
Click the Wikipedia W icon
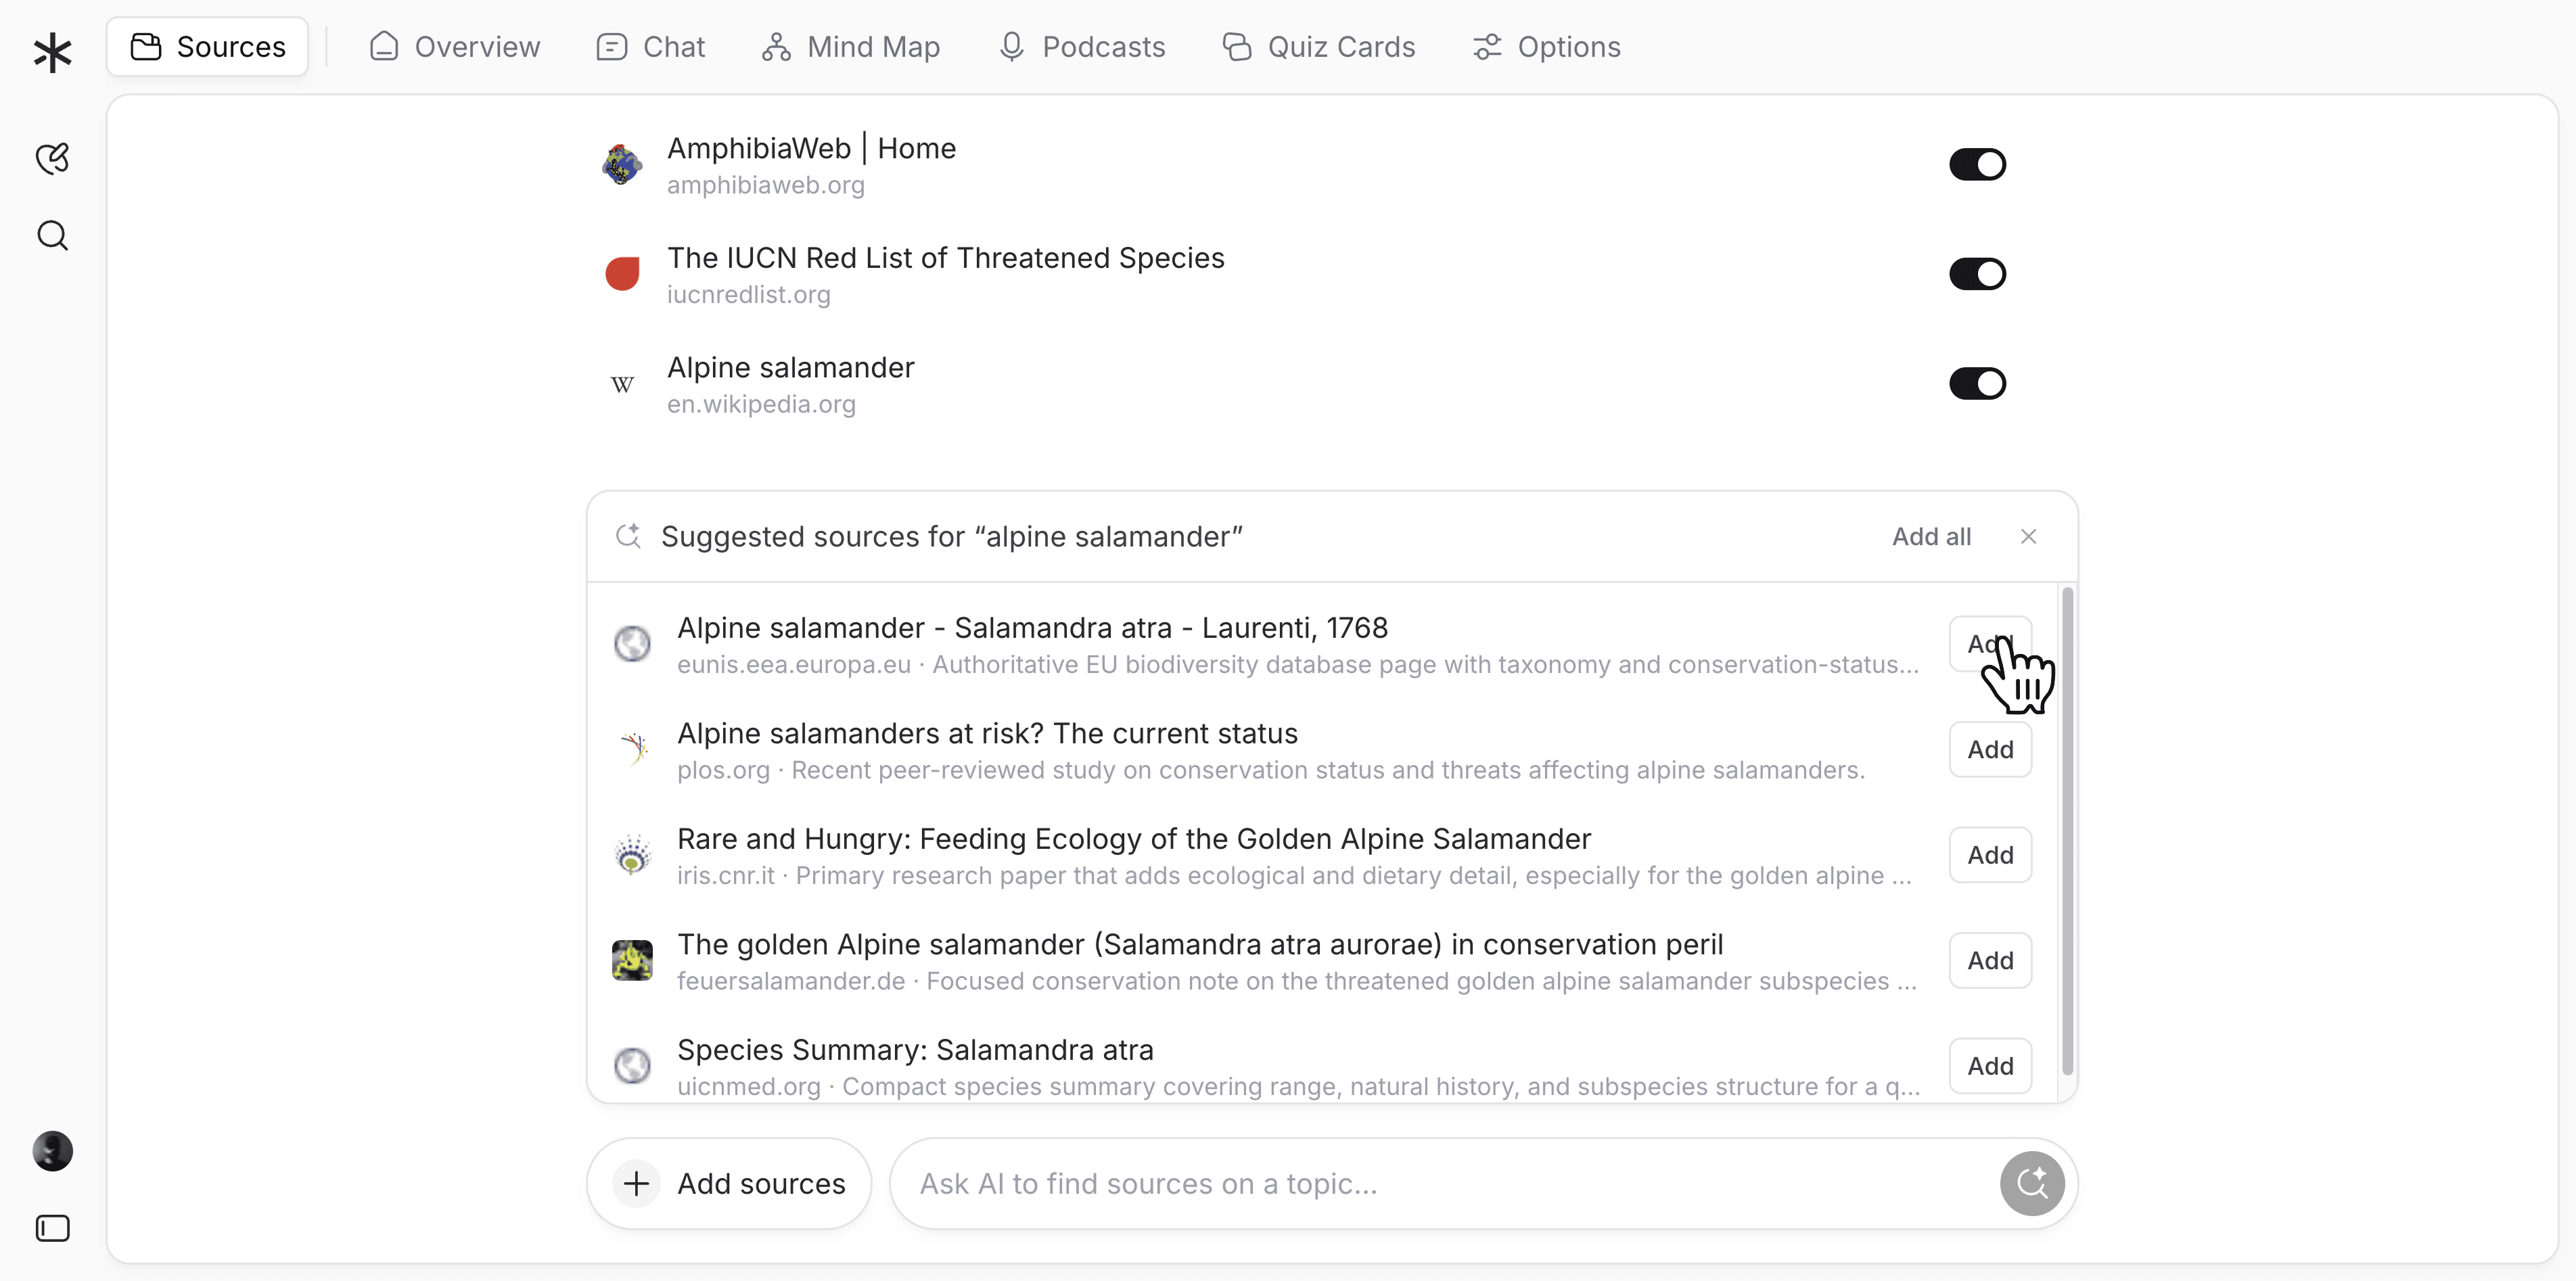point(622,384)
